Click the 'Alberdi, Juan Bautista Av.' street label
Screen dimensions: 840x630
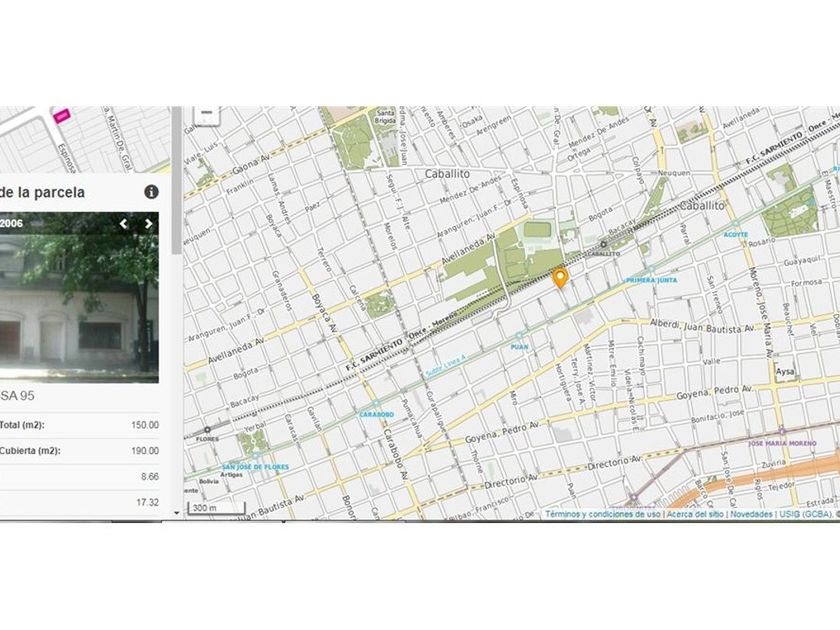pyautogui.click(x=702, y=326)
